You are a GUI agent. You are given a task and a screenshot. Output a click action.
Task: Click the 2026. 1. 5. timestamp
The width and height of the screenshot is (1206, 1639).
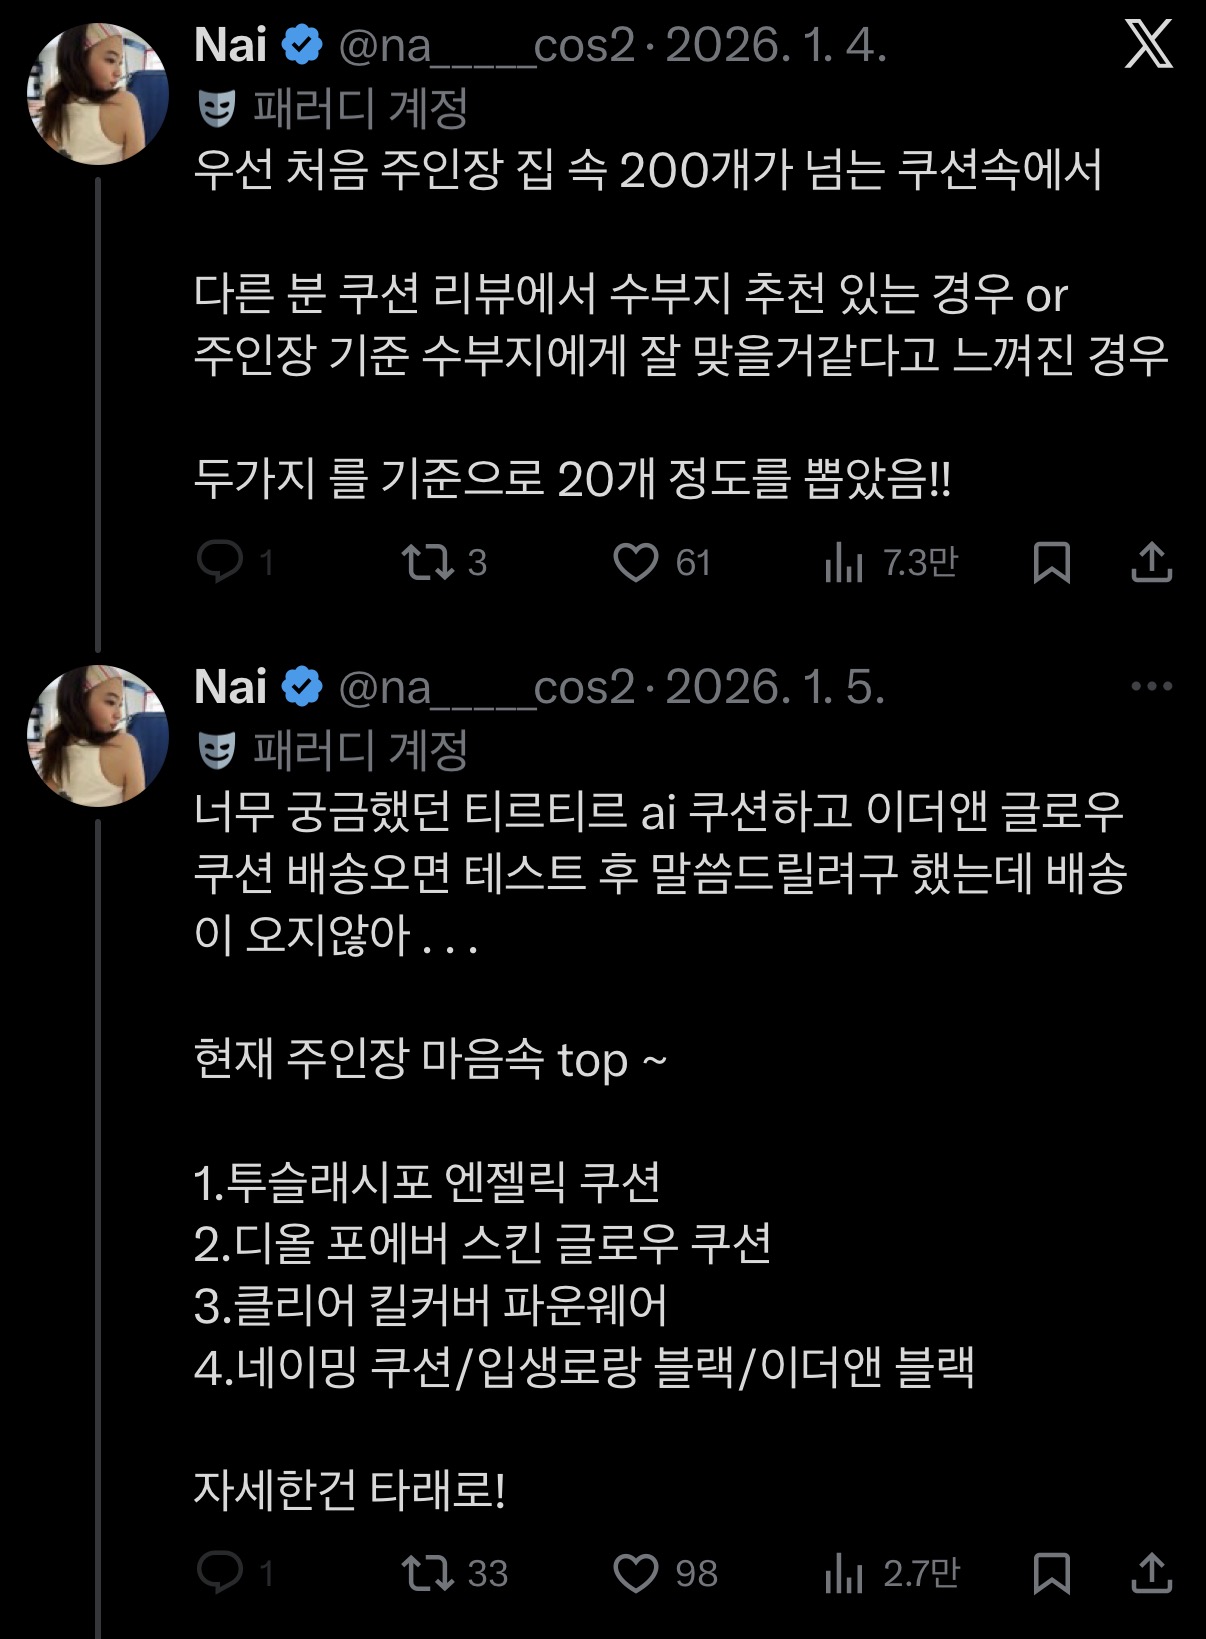[775, 687]
